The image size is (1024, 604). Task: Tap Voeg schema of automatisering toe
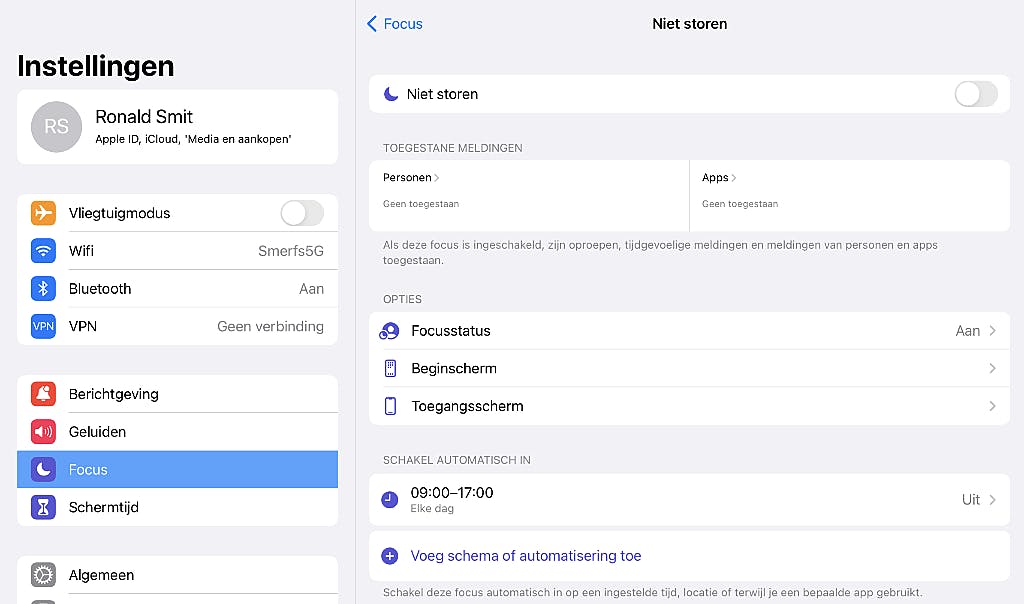coord(526,556)
